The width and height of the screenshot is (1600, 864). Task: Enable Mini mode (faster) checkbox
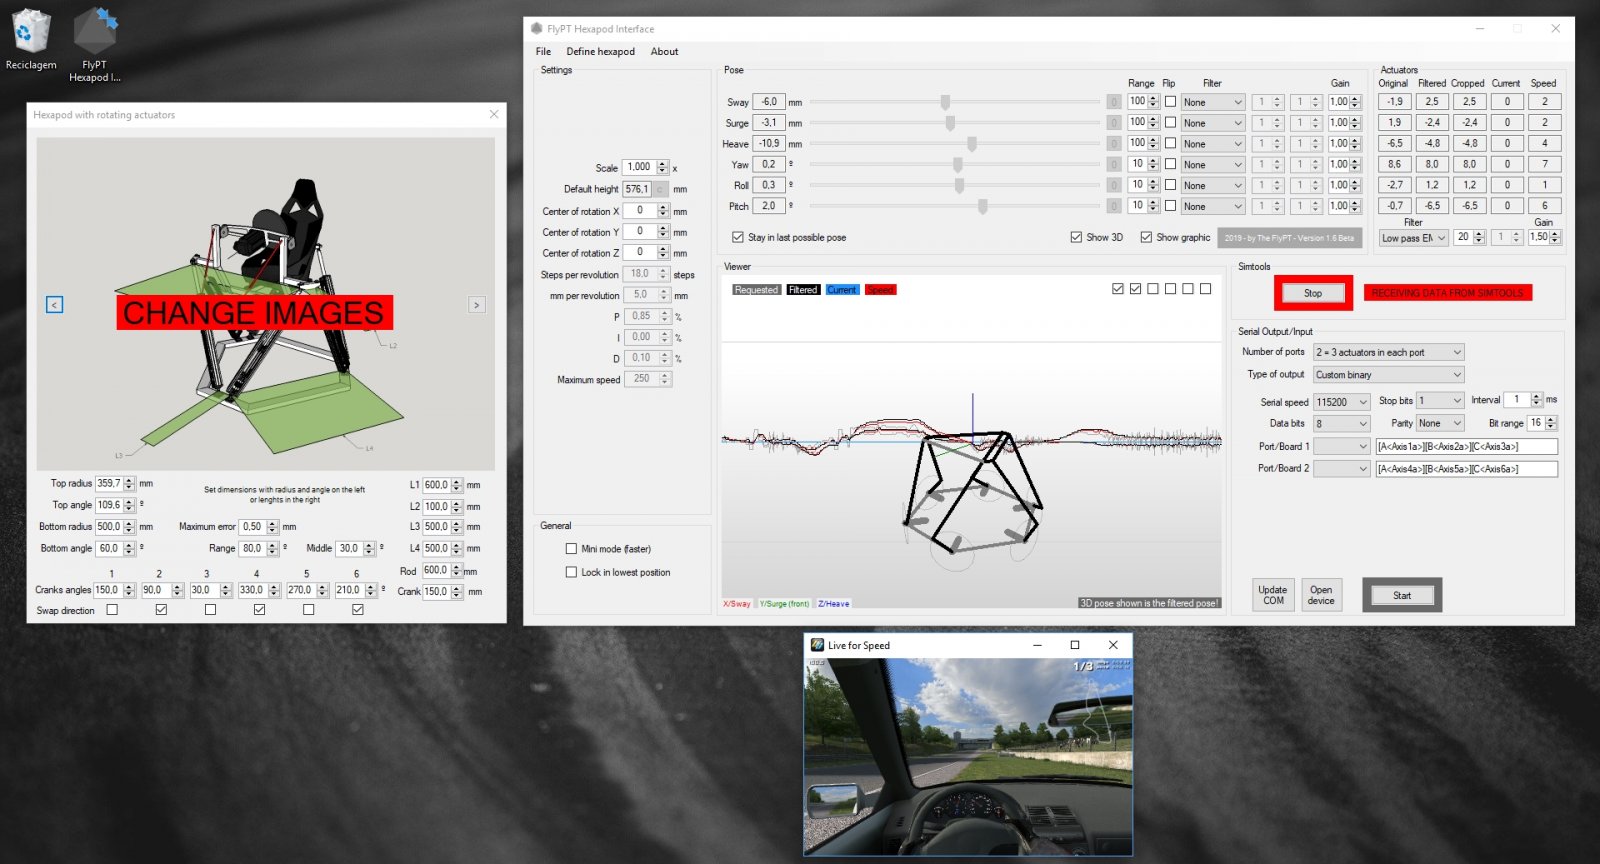pyautogui.click(x=572, y=549)
